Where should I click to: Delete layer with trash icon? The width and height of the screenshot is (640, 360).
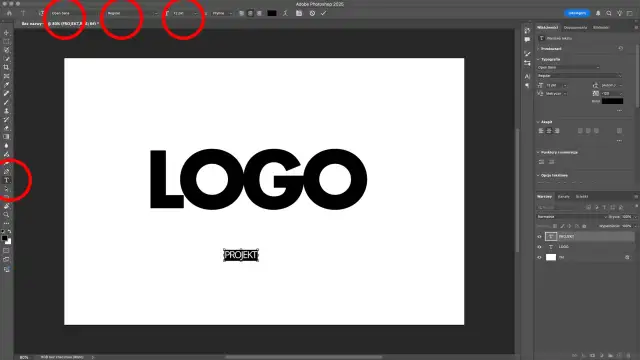tap(629, 356)
